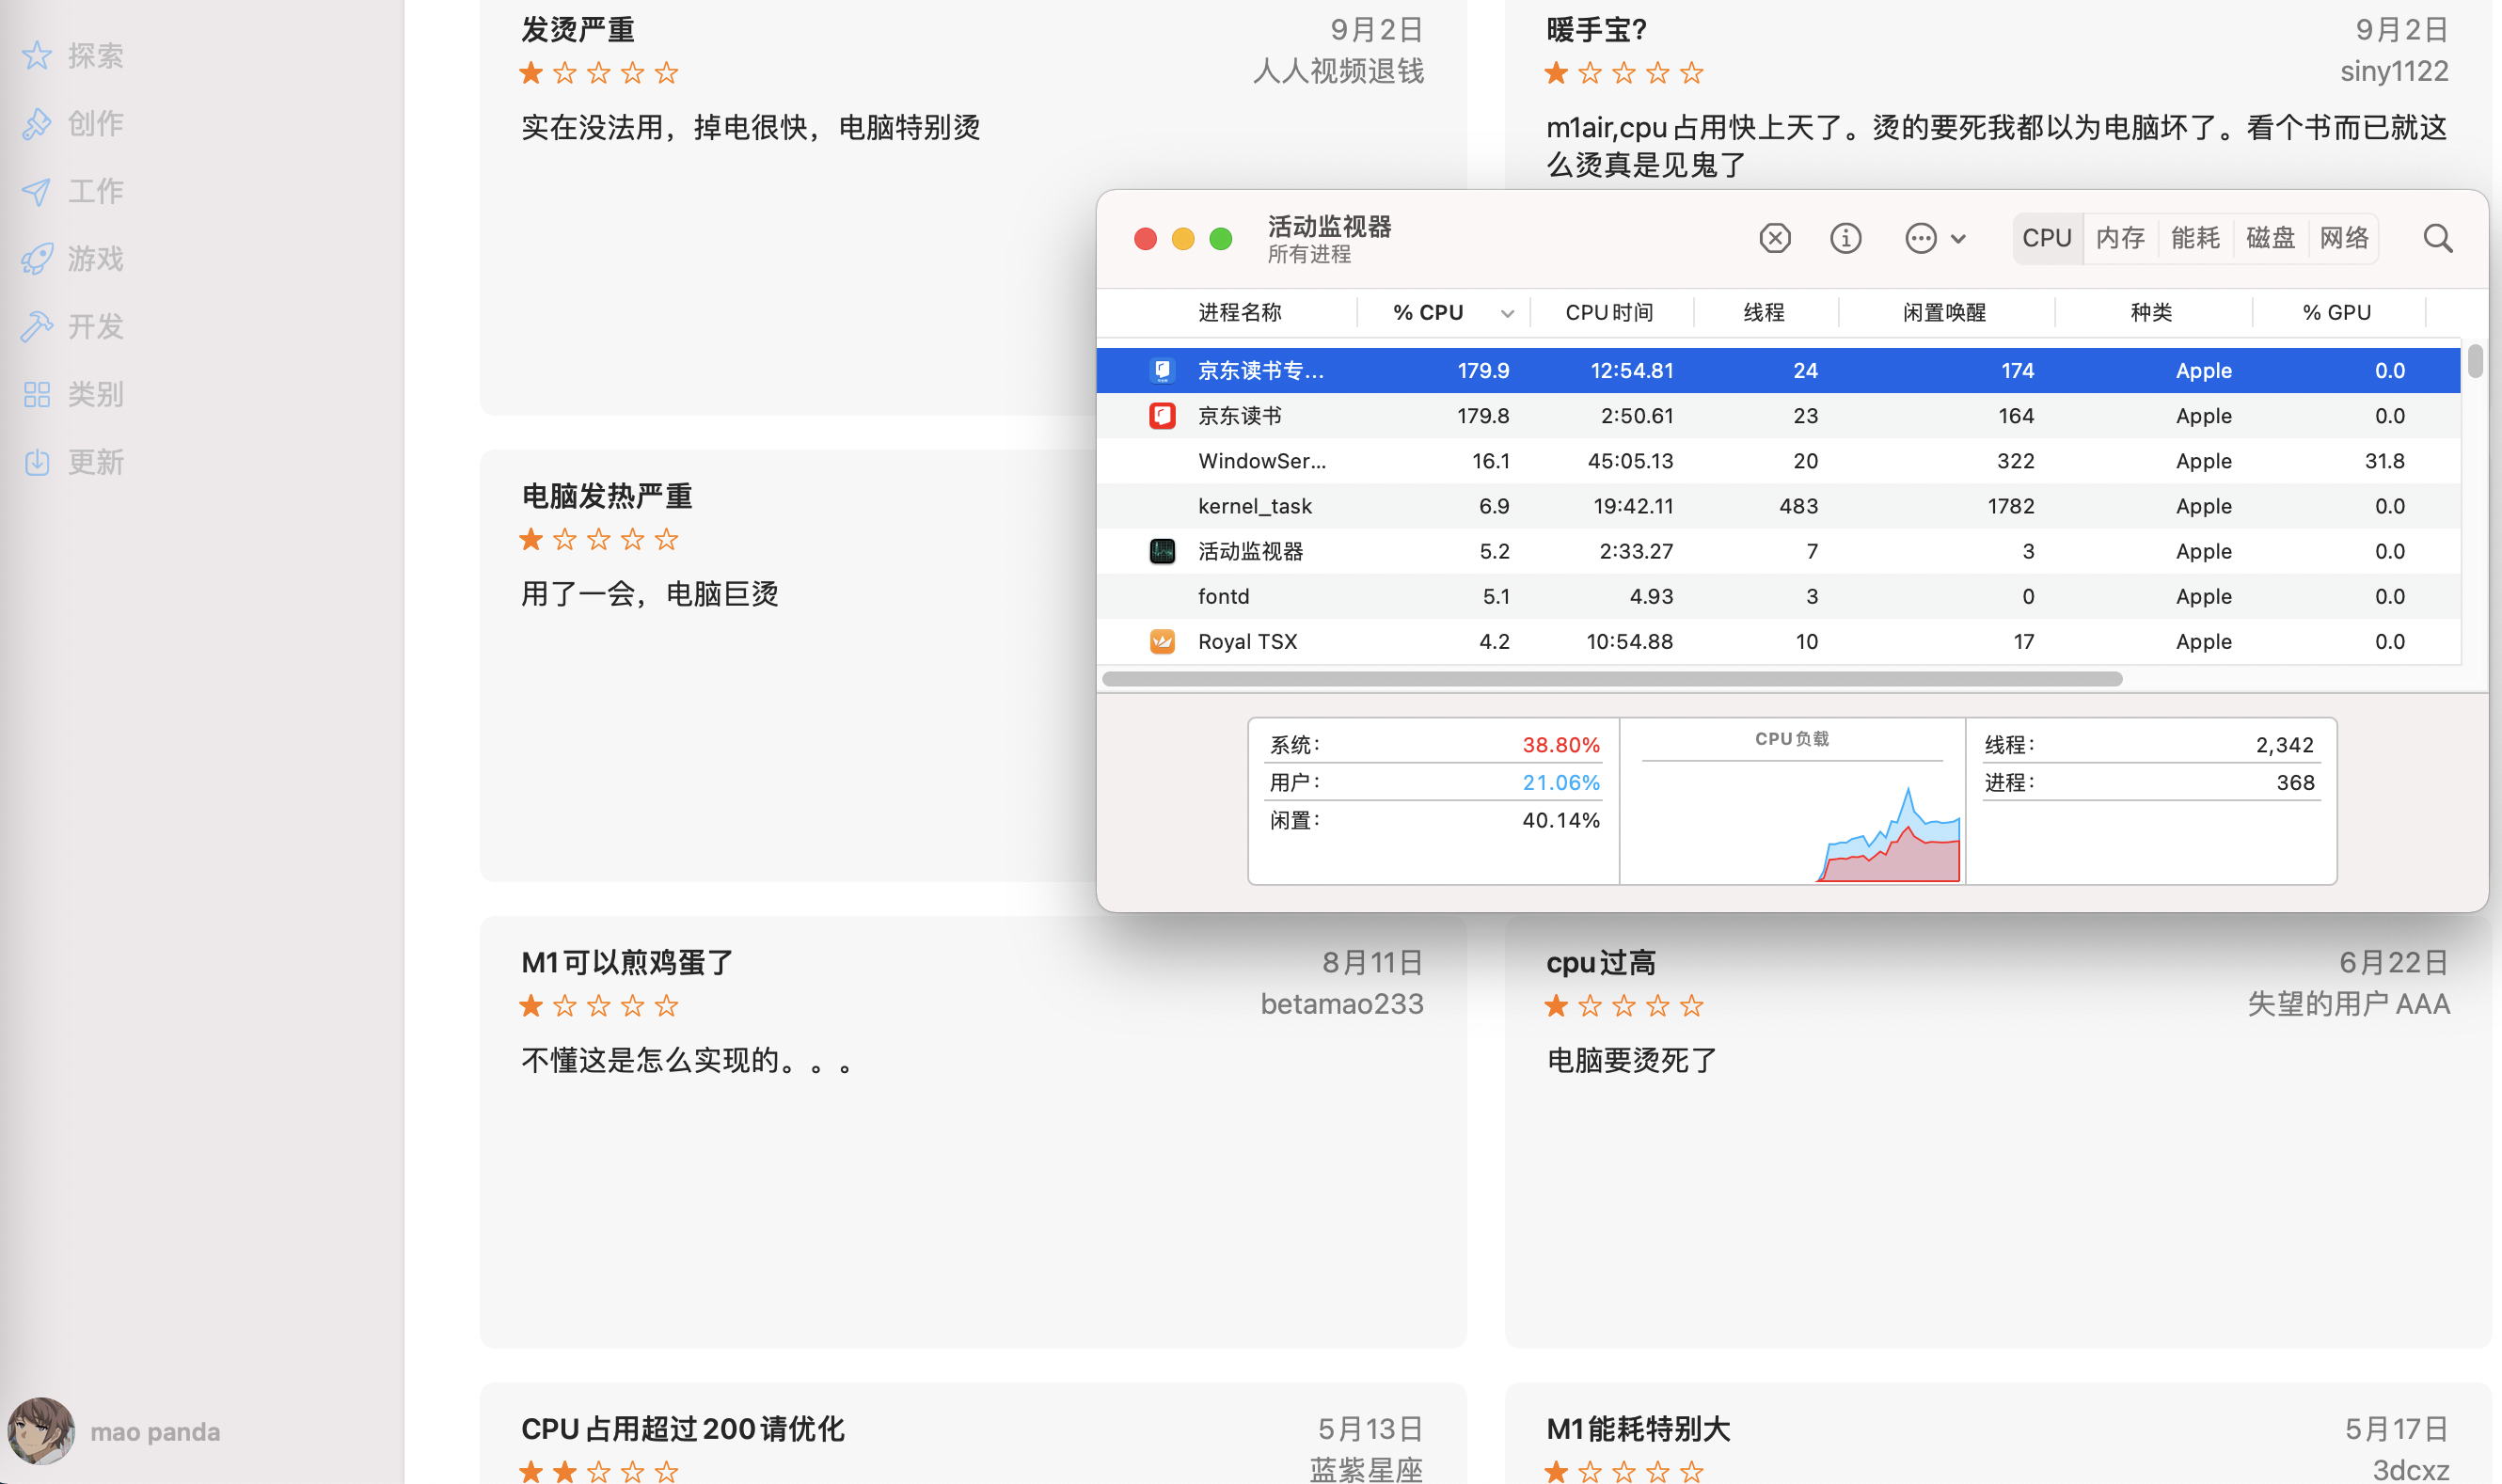Image resolution: width=2502 pixels, height=1484 pixels.
Task: Click the mao panda account name
Action: [155, 1432]
